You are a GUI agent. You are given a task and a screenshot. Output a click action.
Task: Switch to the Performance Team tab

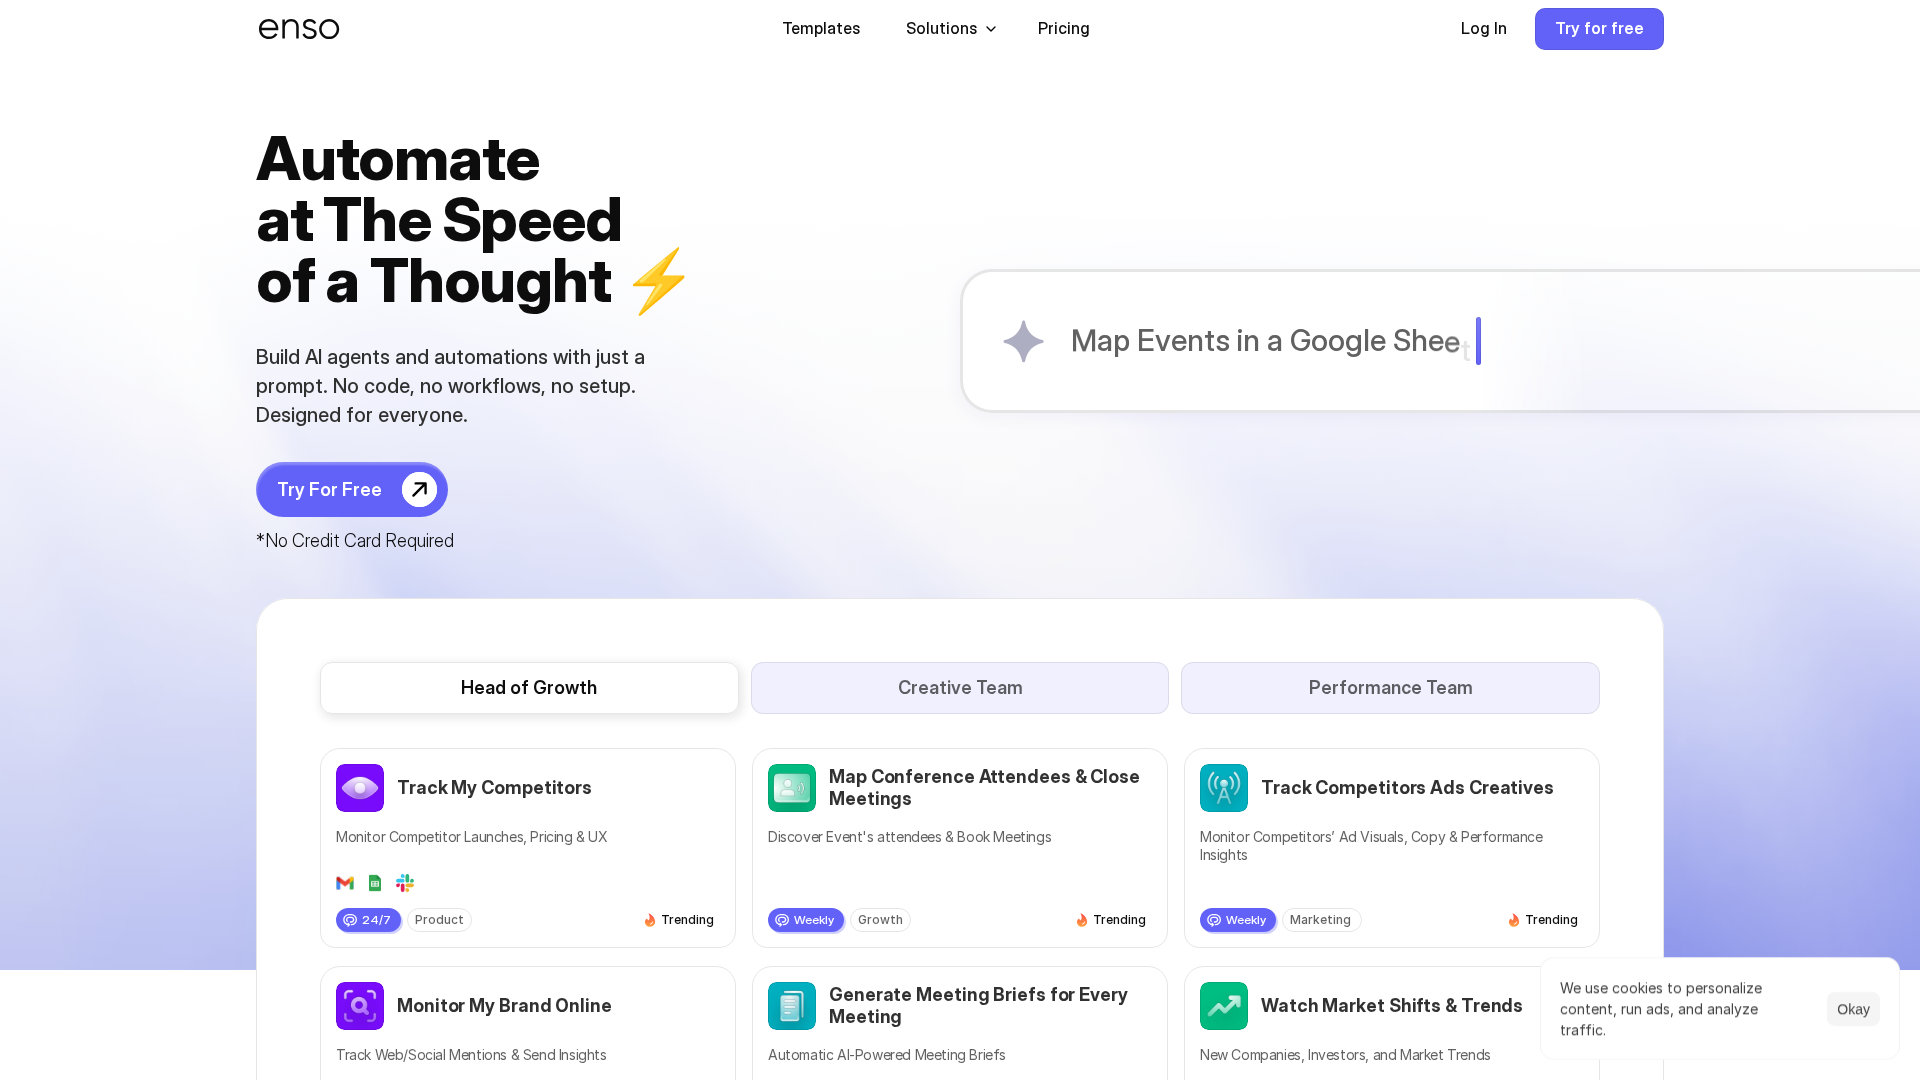[1390, 688]
